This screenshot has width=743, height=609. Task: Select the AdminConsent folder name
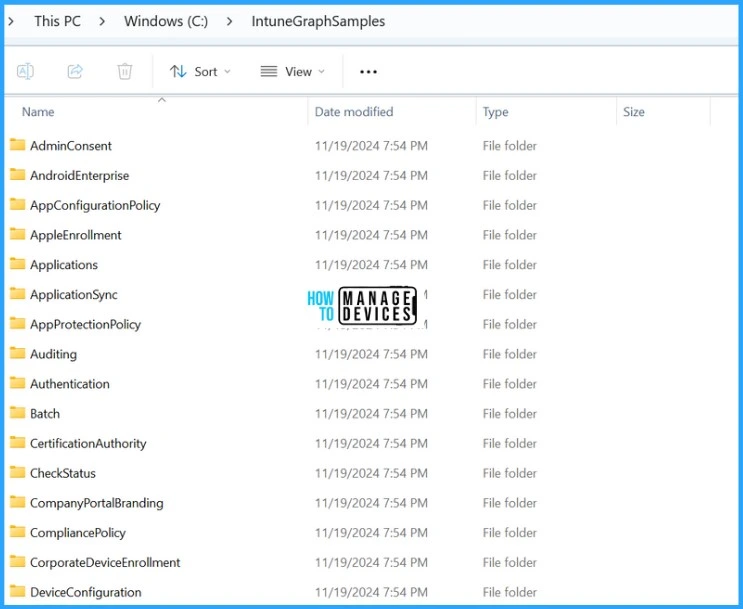(71, 146)
